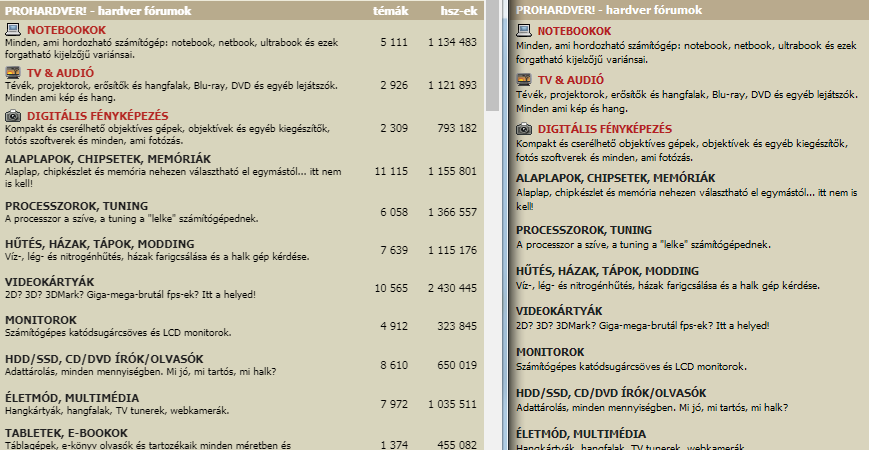Click the 'témák' column header in left window
Viewport: 869px width, 450px height.
pyautogui.click(x=390, y=11)
